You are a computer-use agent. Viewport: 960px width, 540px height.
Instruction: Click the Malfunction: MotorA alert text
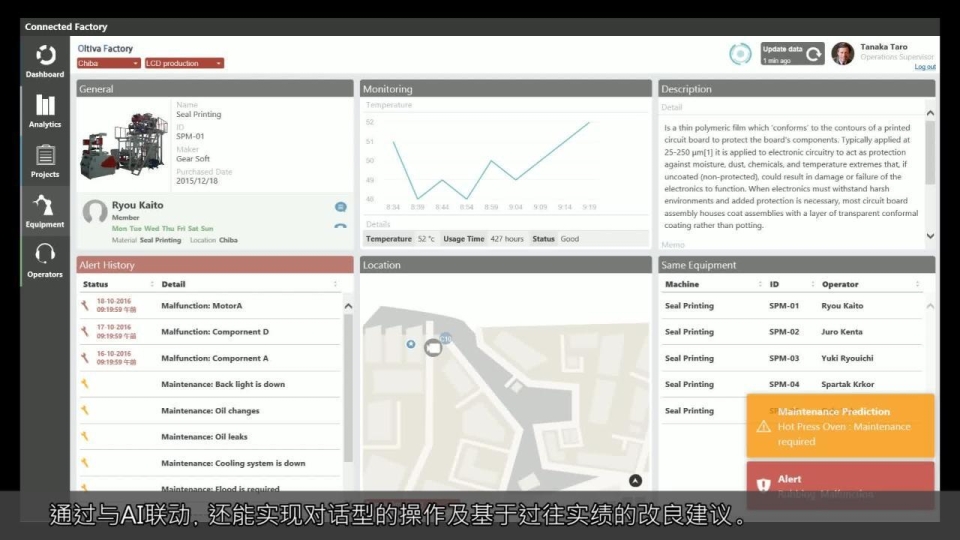coord(201,306)
